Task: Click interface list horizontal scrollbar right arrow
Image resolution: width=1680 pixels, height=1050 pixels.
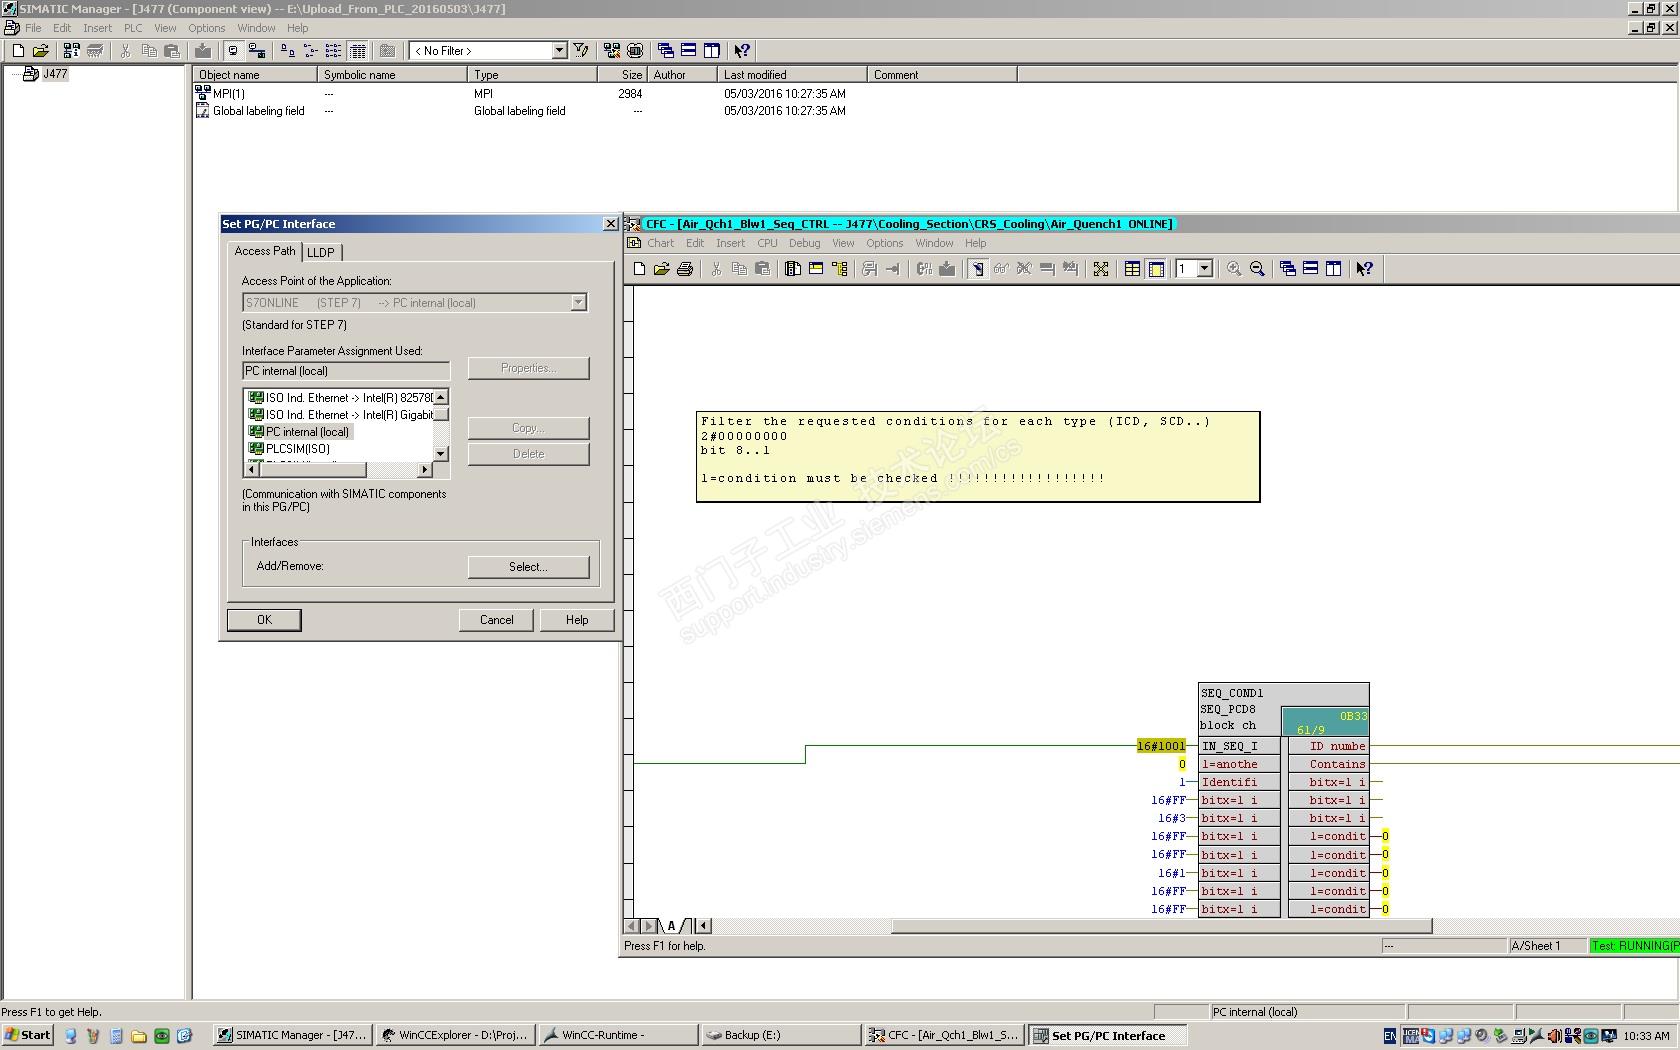Action: click(425, 470)
